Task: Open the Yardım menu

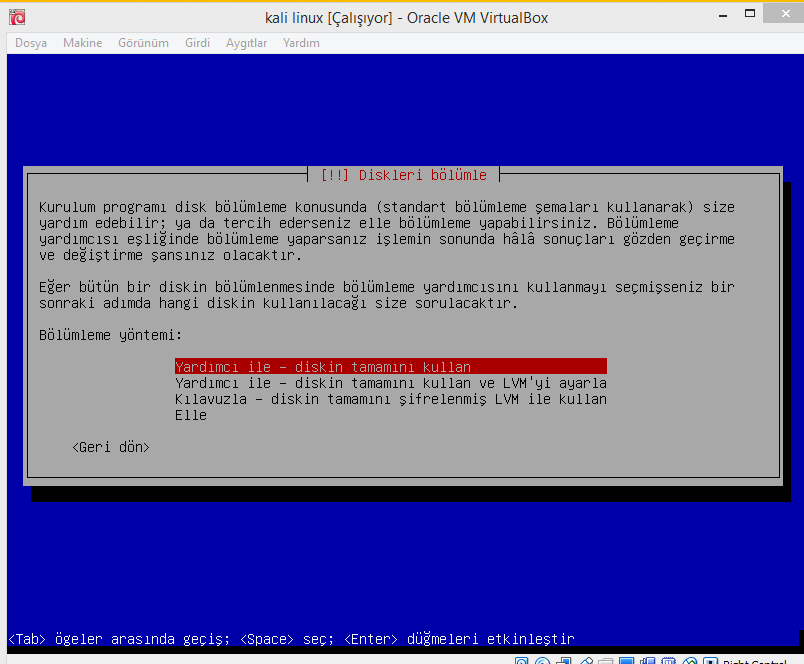Action: coord(301,43)
